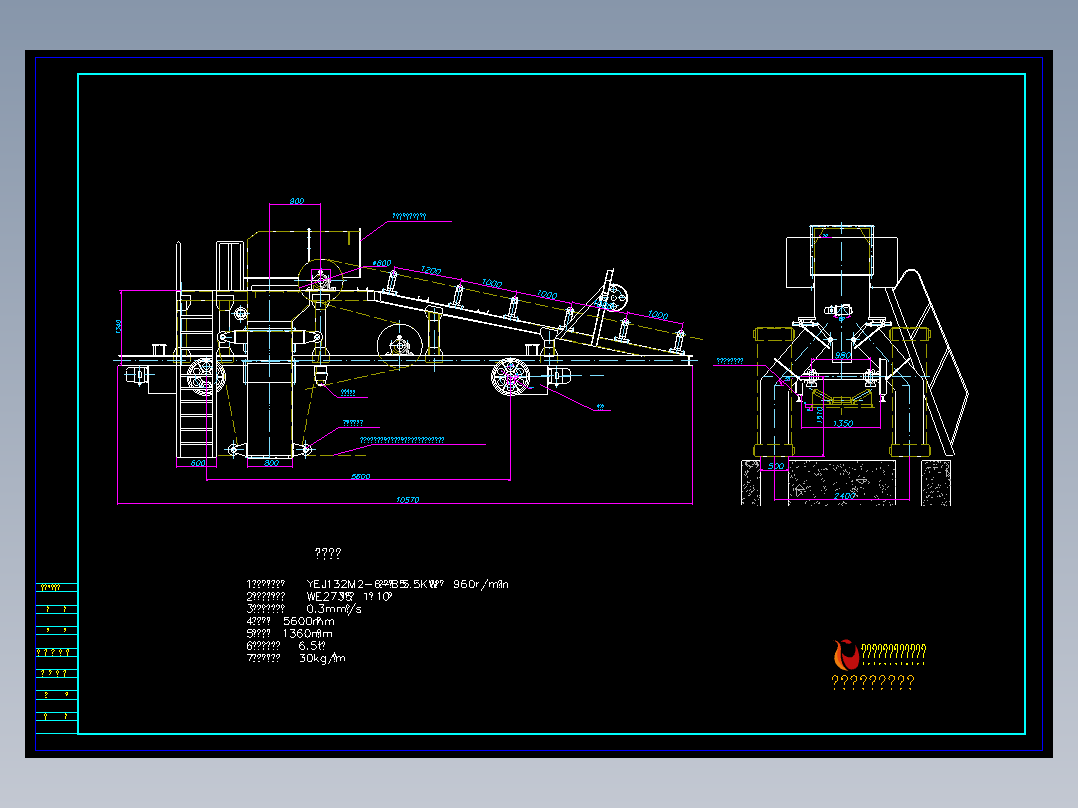Screen dimensions: 1078x808
Task: Select the 5600mm specification line
Action: point(290,621)
